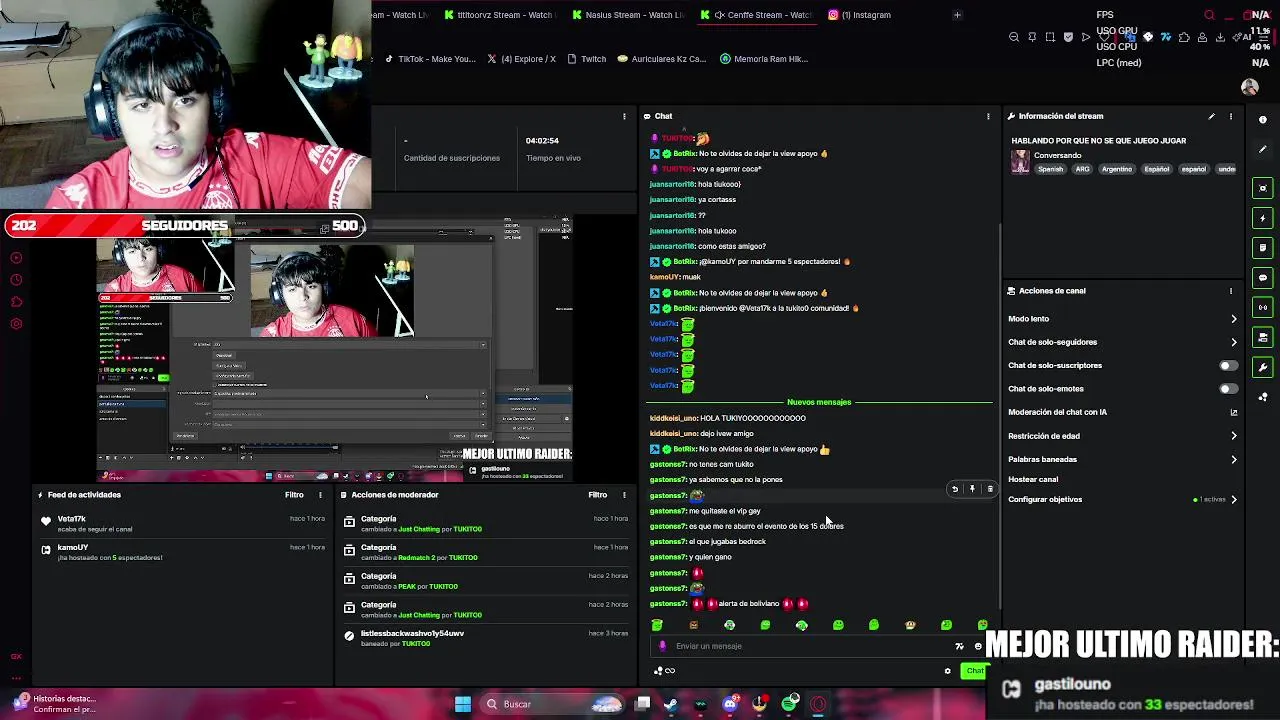Click the wrench icon in right sidebar
The image size is (1280, 720).
[x=1263, y=367]
